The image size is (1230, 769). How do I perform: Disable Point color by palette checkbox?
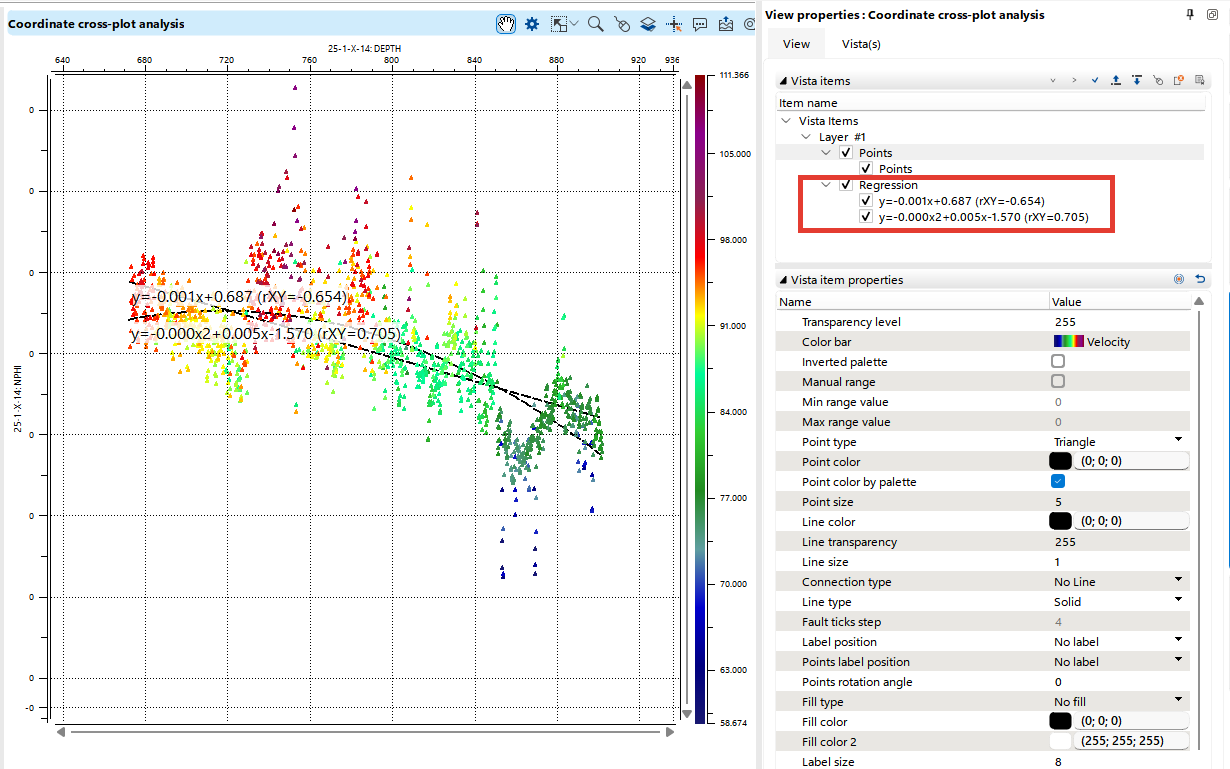(1058, 482)
